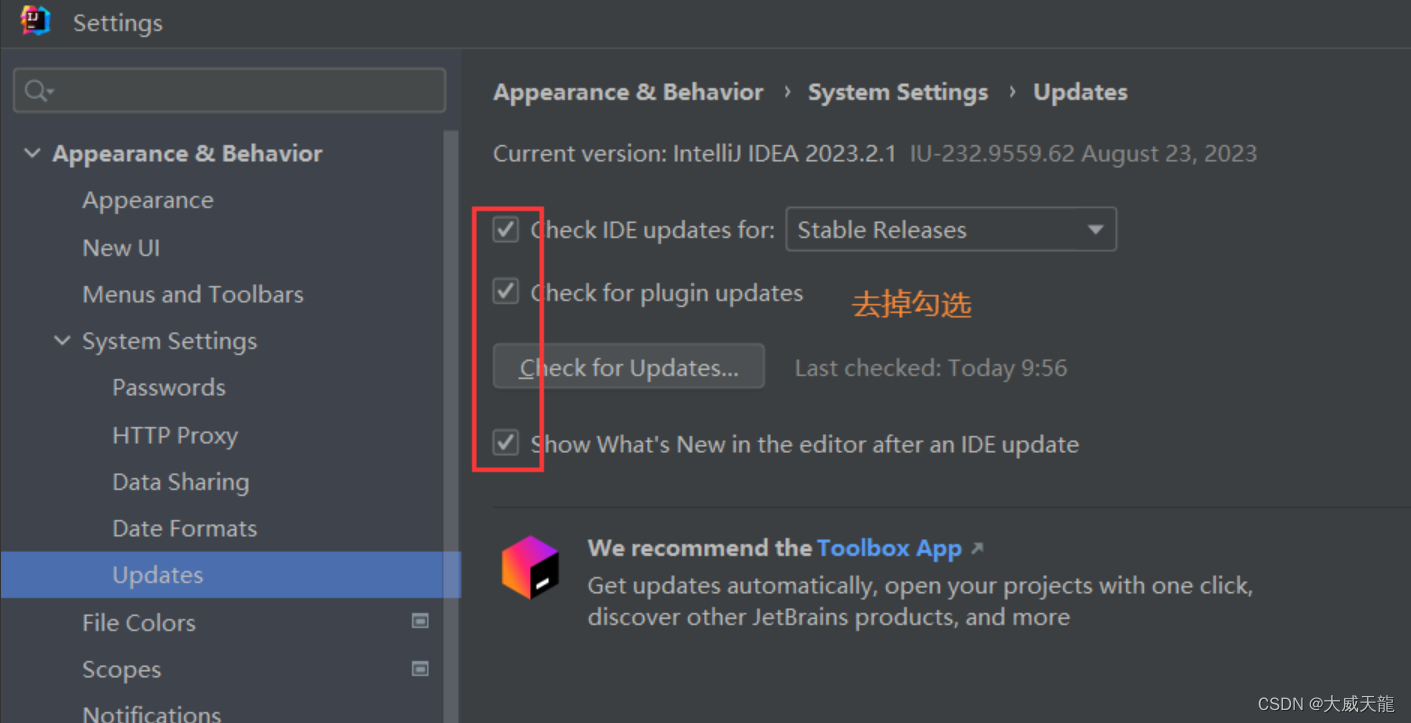The width and height of the screenshot is (1411, 723).
Task: Click Last checked: Today 9:56 text
Action: pyautogui.click(x=931, y=368)
